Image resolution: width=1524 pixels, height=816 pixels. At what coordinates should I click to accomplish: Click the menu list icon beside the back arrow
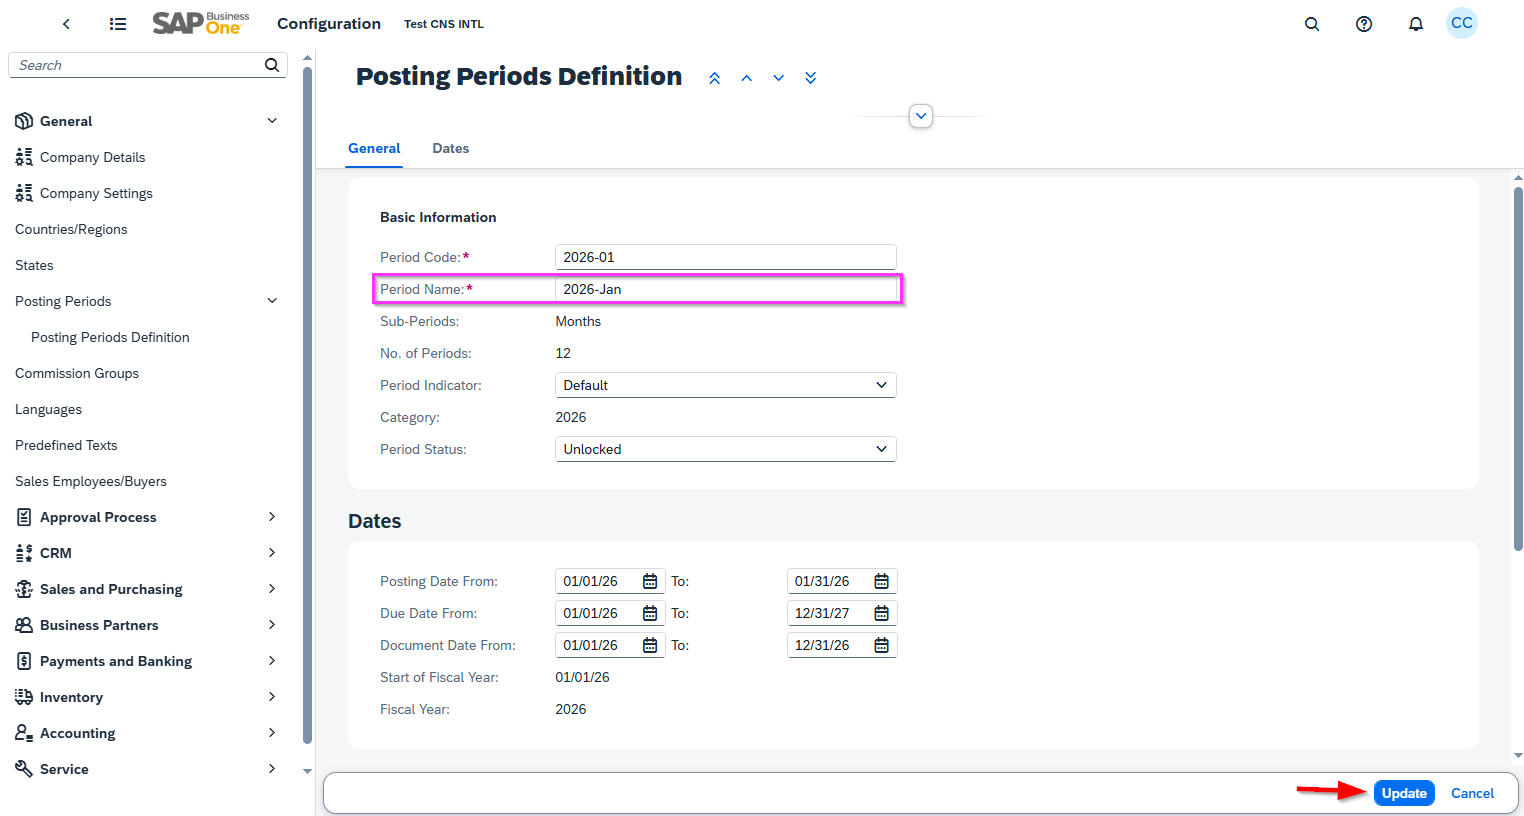[117, 23]
